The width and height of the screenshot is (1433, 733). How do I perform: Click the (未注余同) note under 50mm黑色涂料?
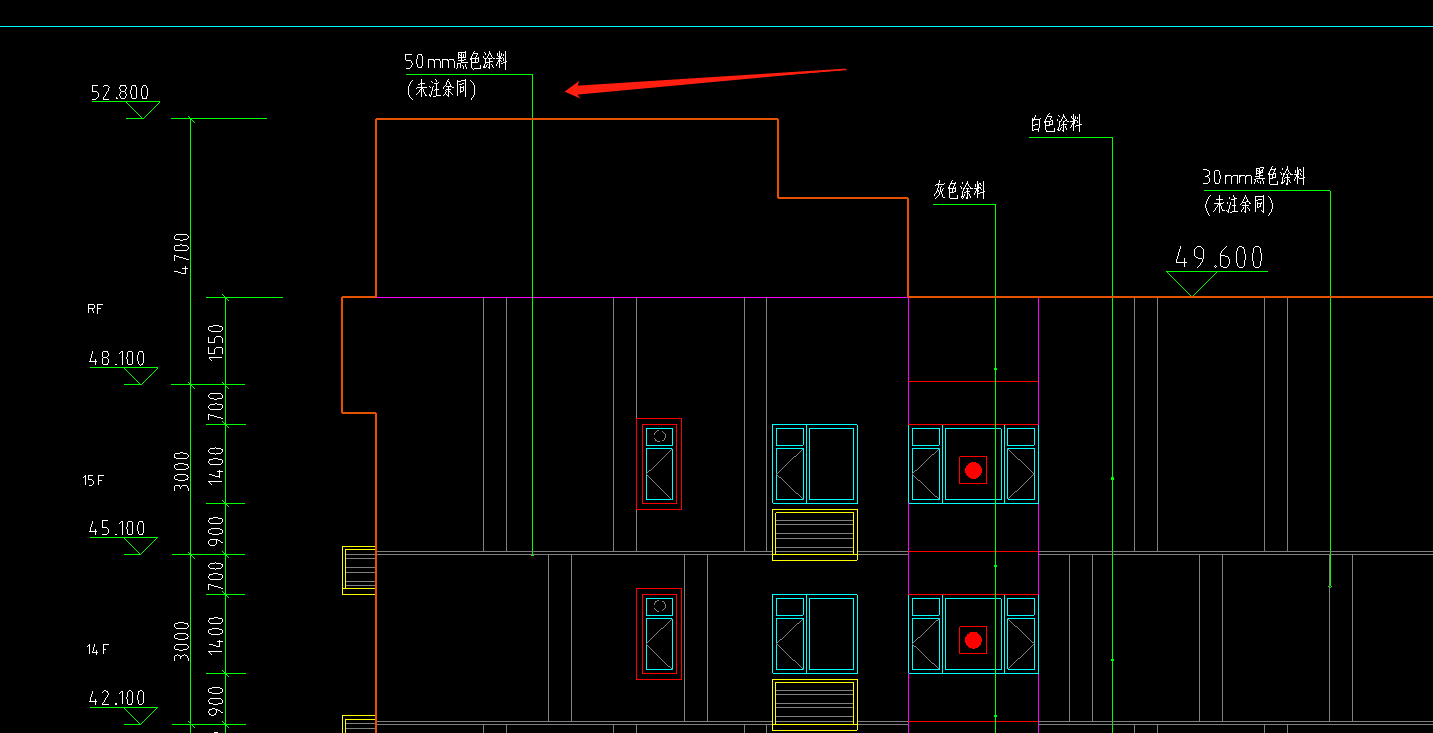pyautogui.click(x=441, y=89)
